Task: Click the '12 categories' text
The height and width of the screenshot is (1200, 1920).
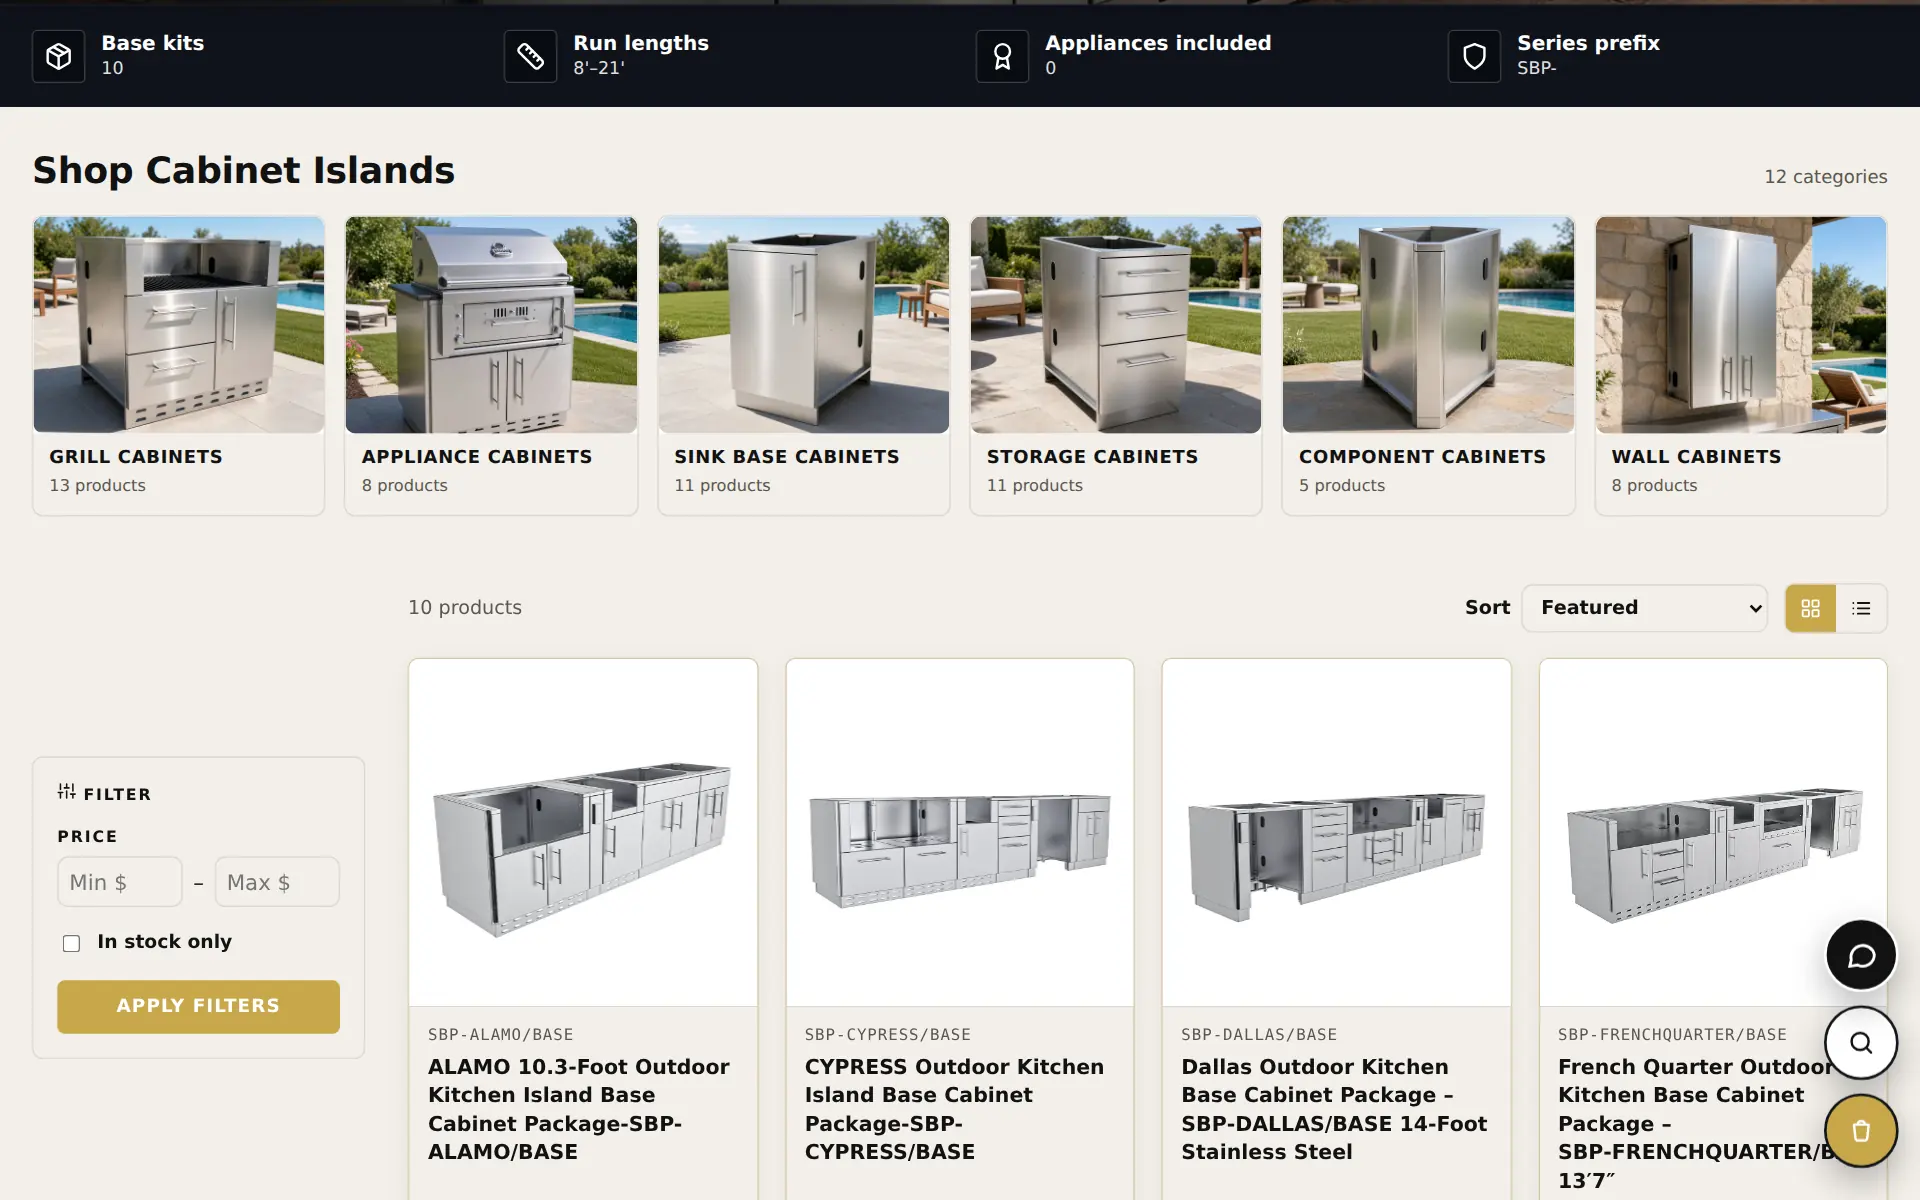Action: [1825, 177]
